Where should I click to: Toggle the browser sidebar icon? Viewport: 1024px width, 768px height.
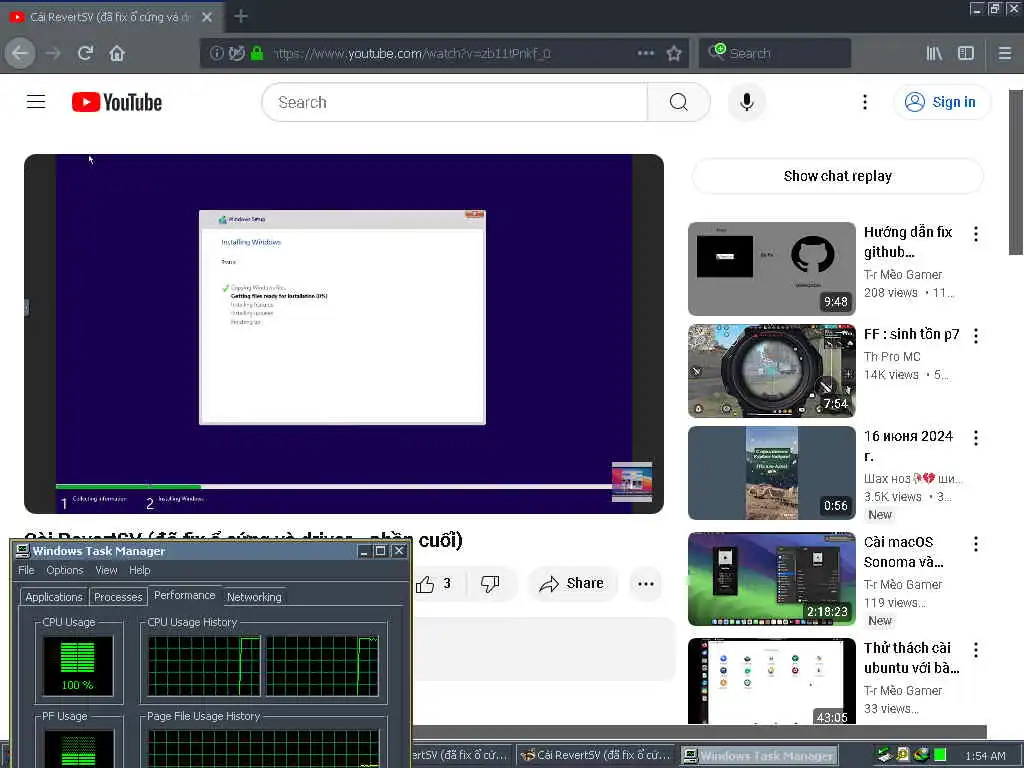tap(966, 54)
